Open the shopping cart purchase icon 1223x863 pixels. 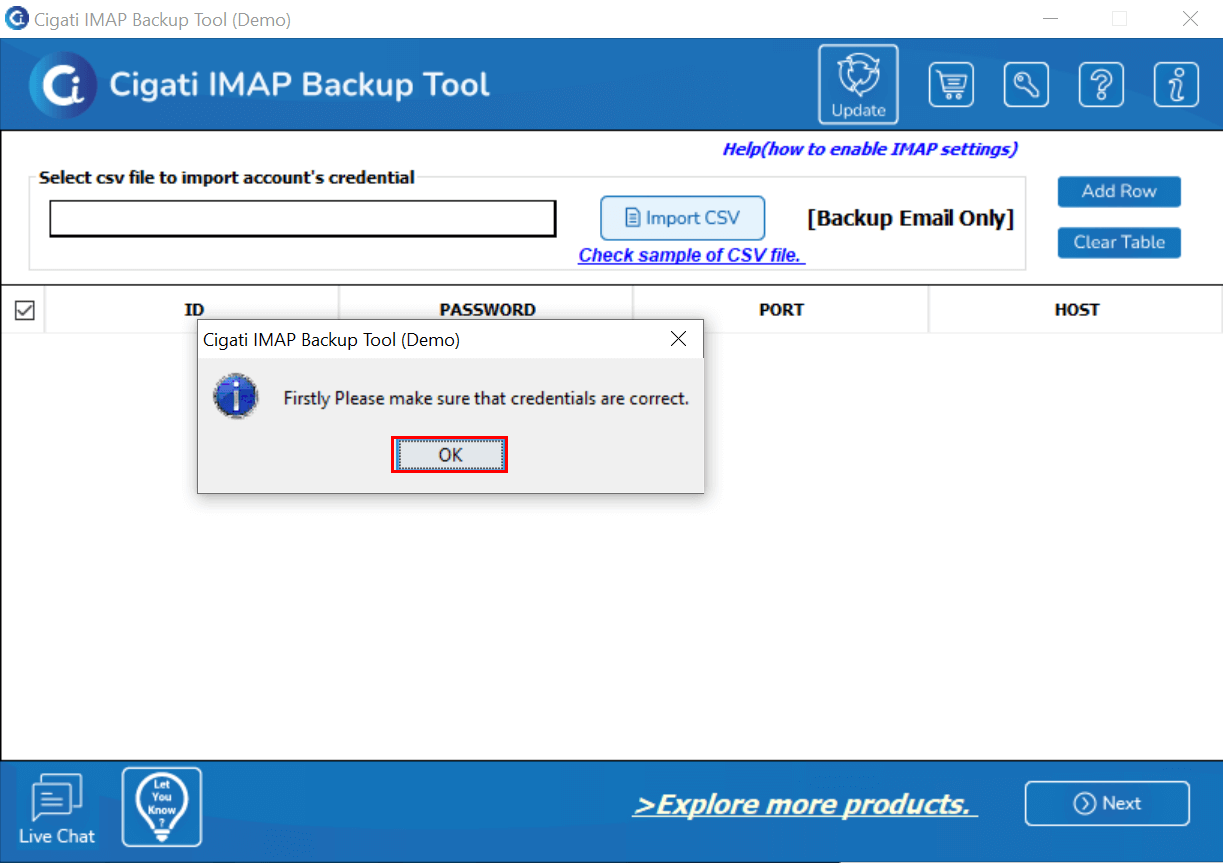(x=951, y=85)
